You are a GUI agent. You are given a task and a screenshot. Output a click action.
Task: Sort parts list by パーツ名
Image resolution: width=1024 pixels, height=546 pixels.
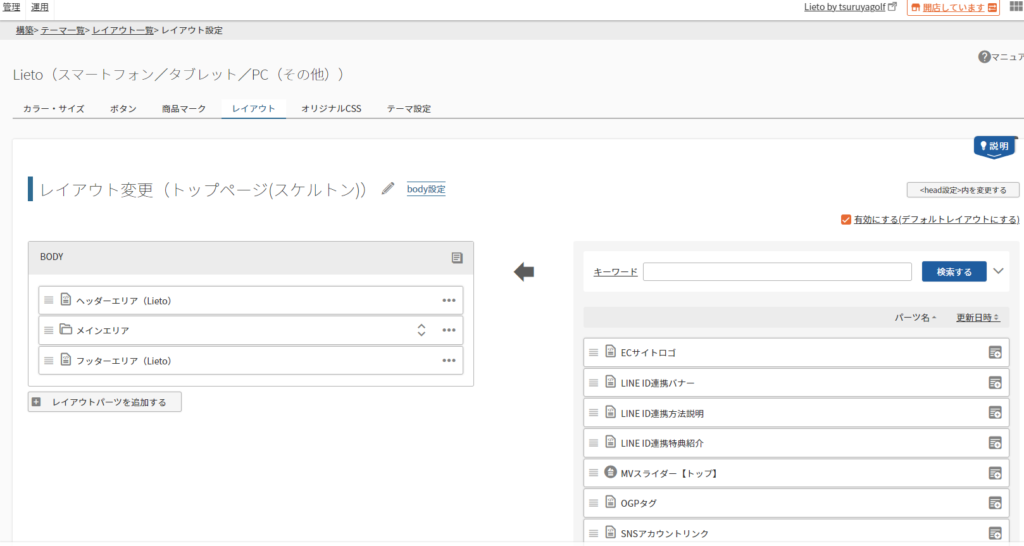point(915,317)
